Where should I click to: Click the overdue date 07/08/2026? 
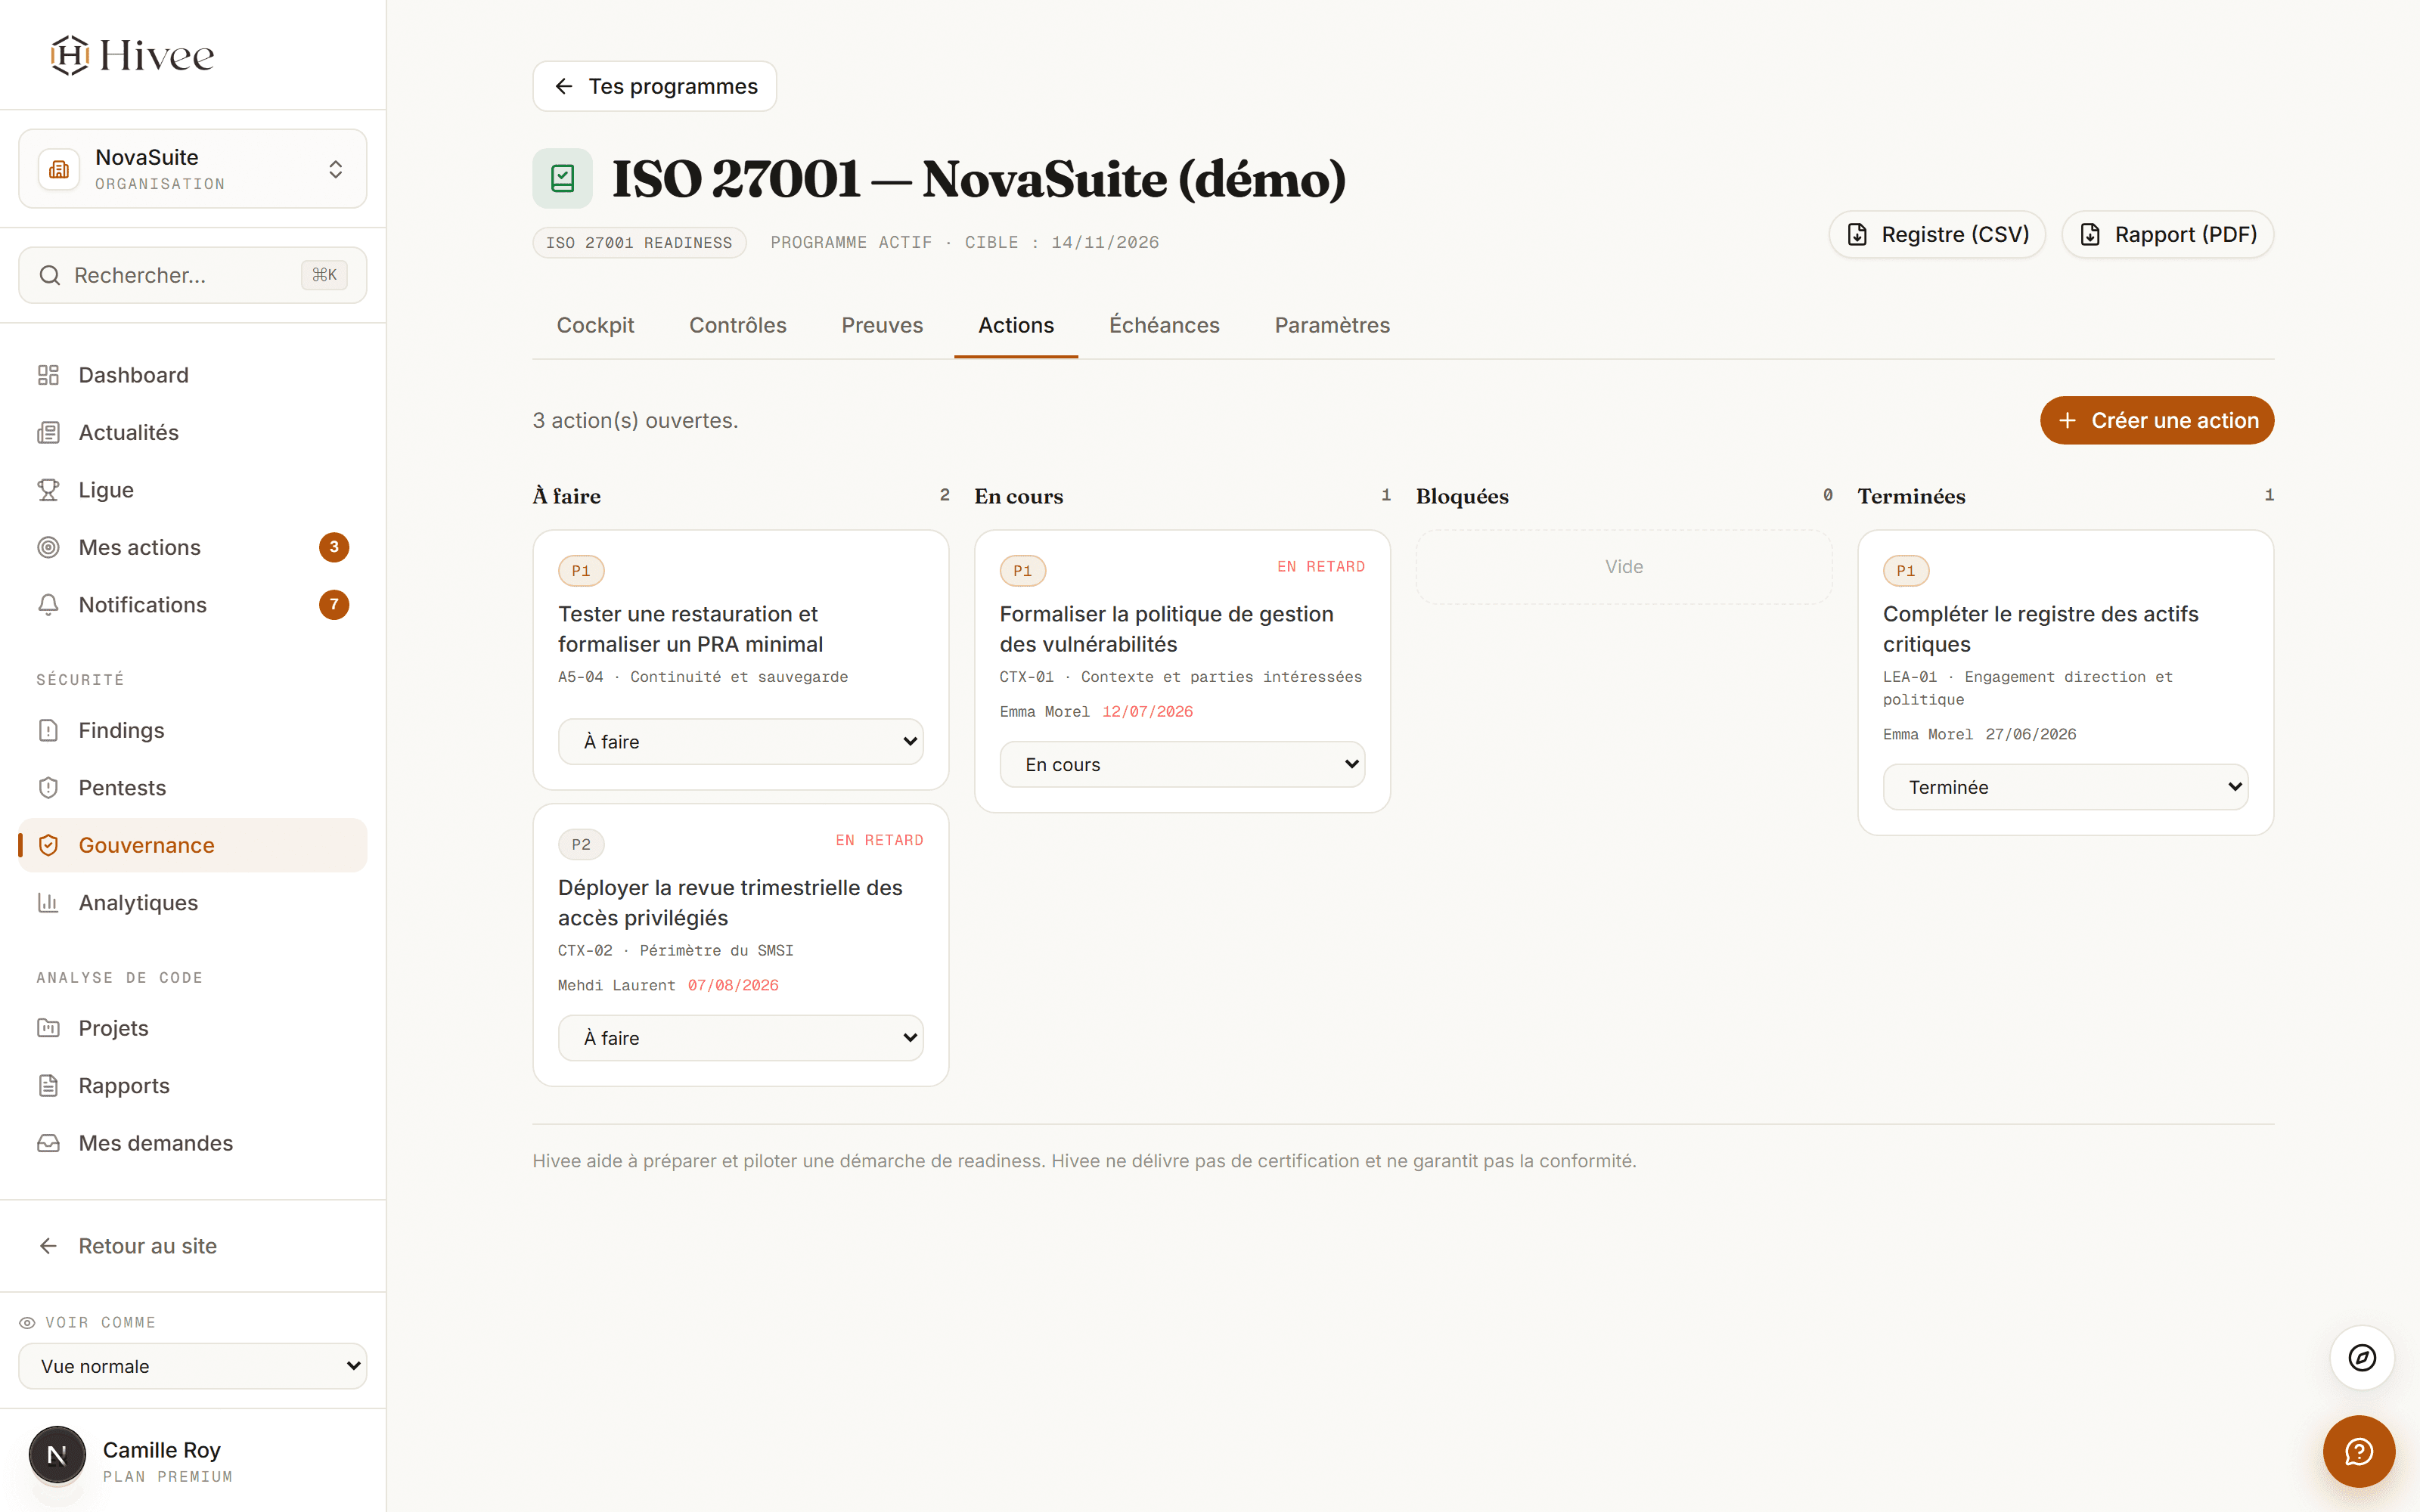(733, 986)
